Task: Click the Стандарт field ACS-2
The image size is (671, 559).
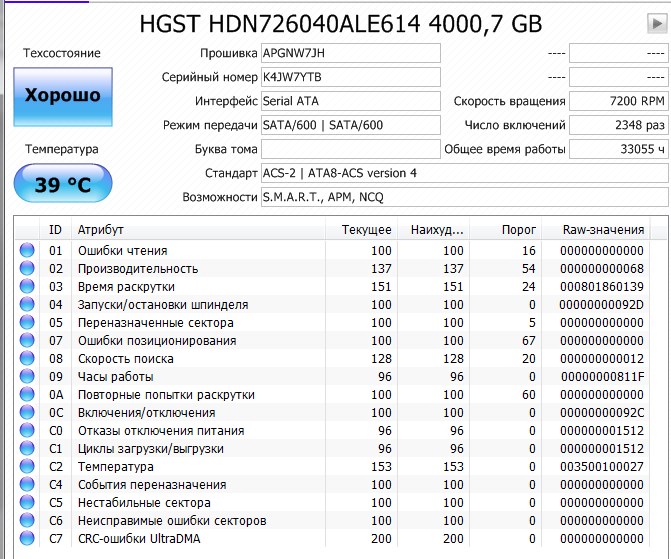Action: pyautogui.click(x=464, y=173)
